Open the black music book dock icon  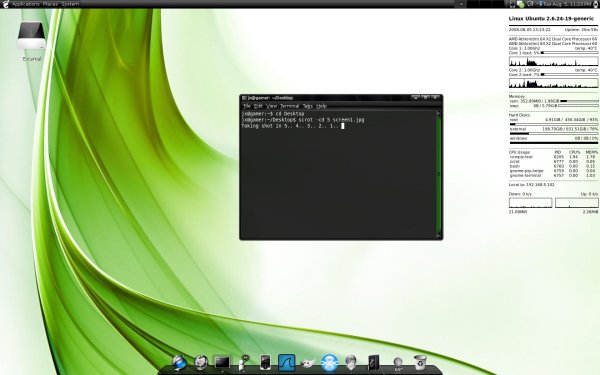click(x=373, y=362)
